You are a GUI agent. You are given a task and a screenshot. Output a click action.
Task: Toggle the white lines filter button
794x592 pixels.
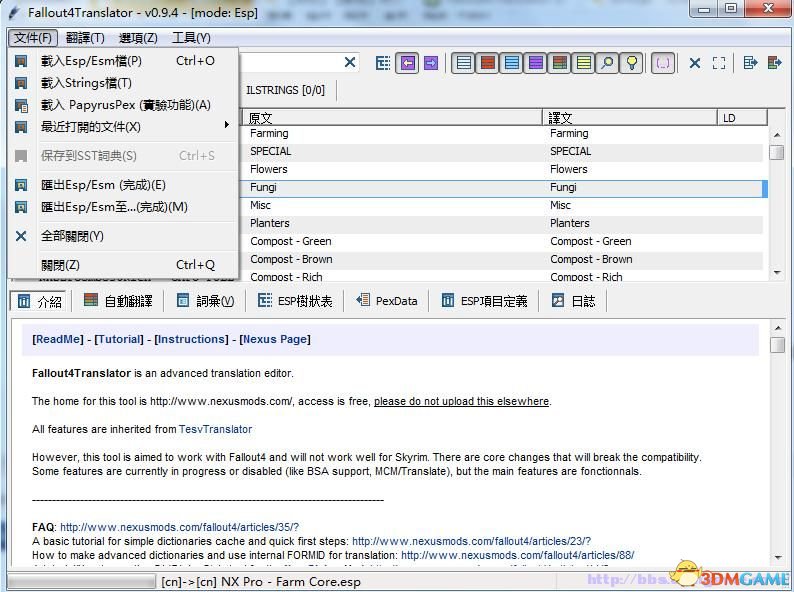(x=463, y=63)
